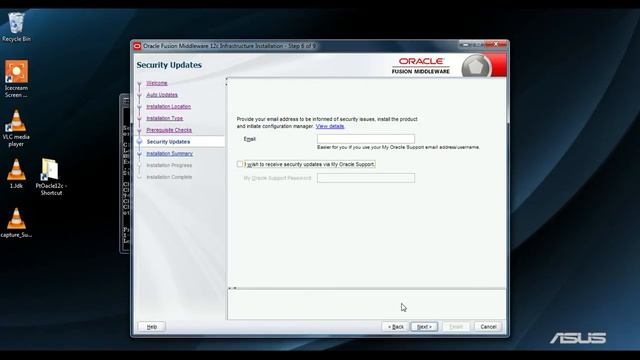The height and width of the screenshot is (360, 640).
Task: Select the capture_Su desktop file icon
Action: coord(16,222)
